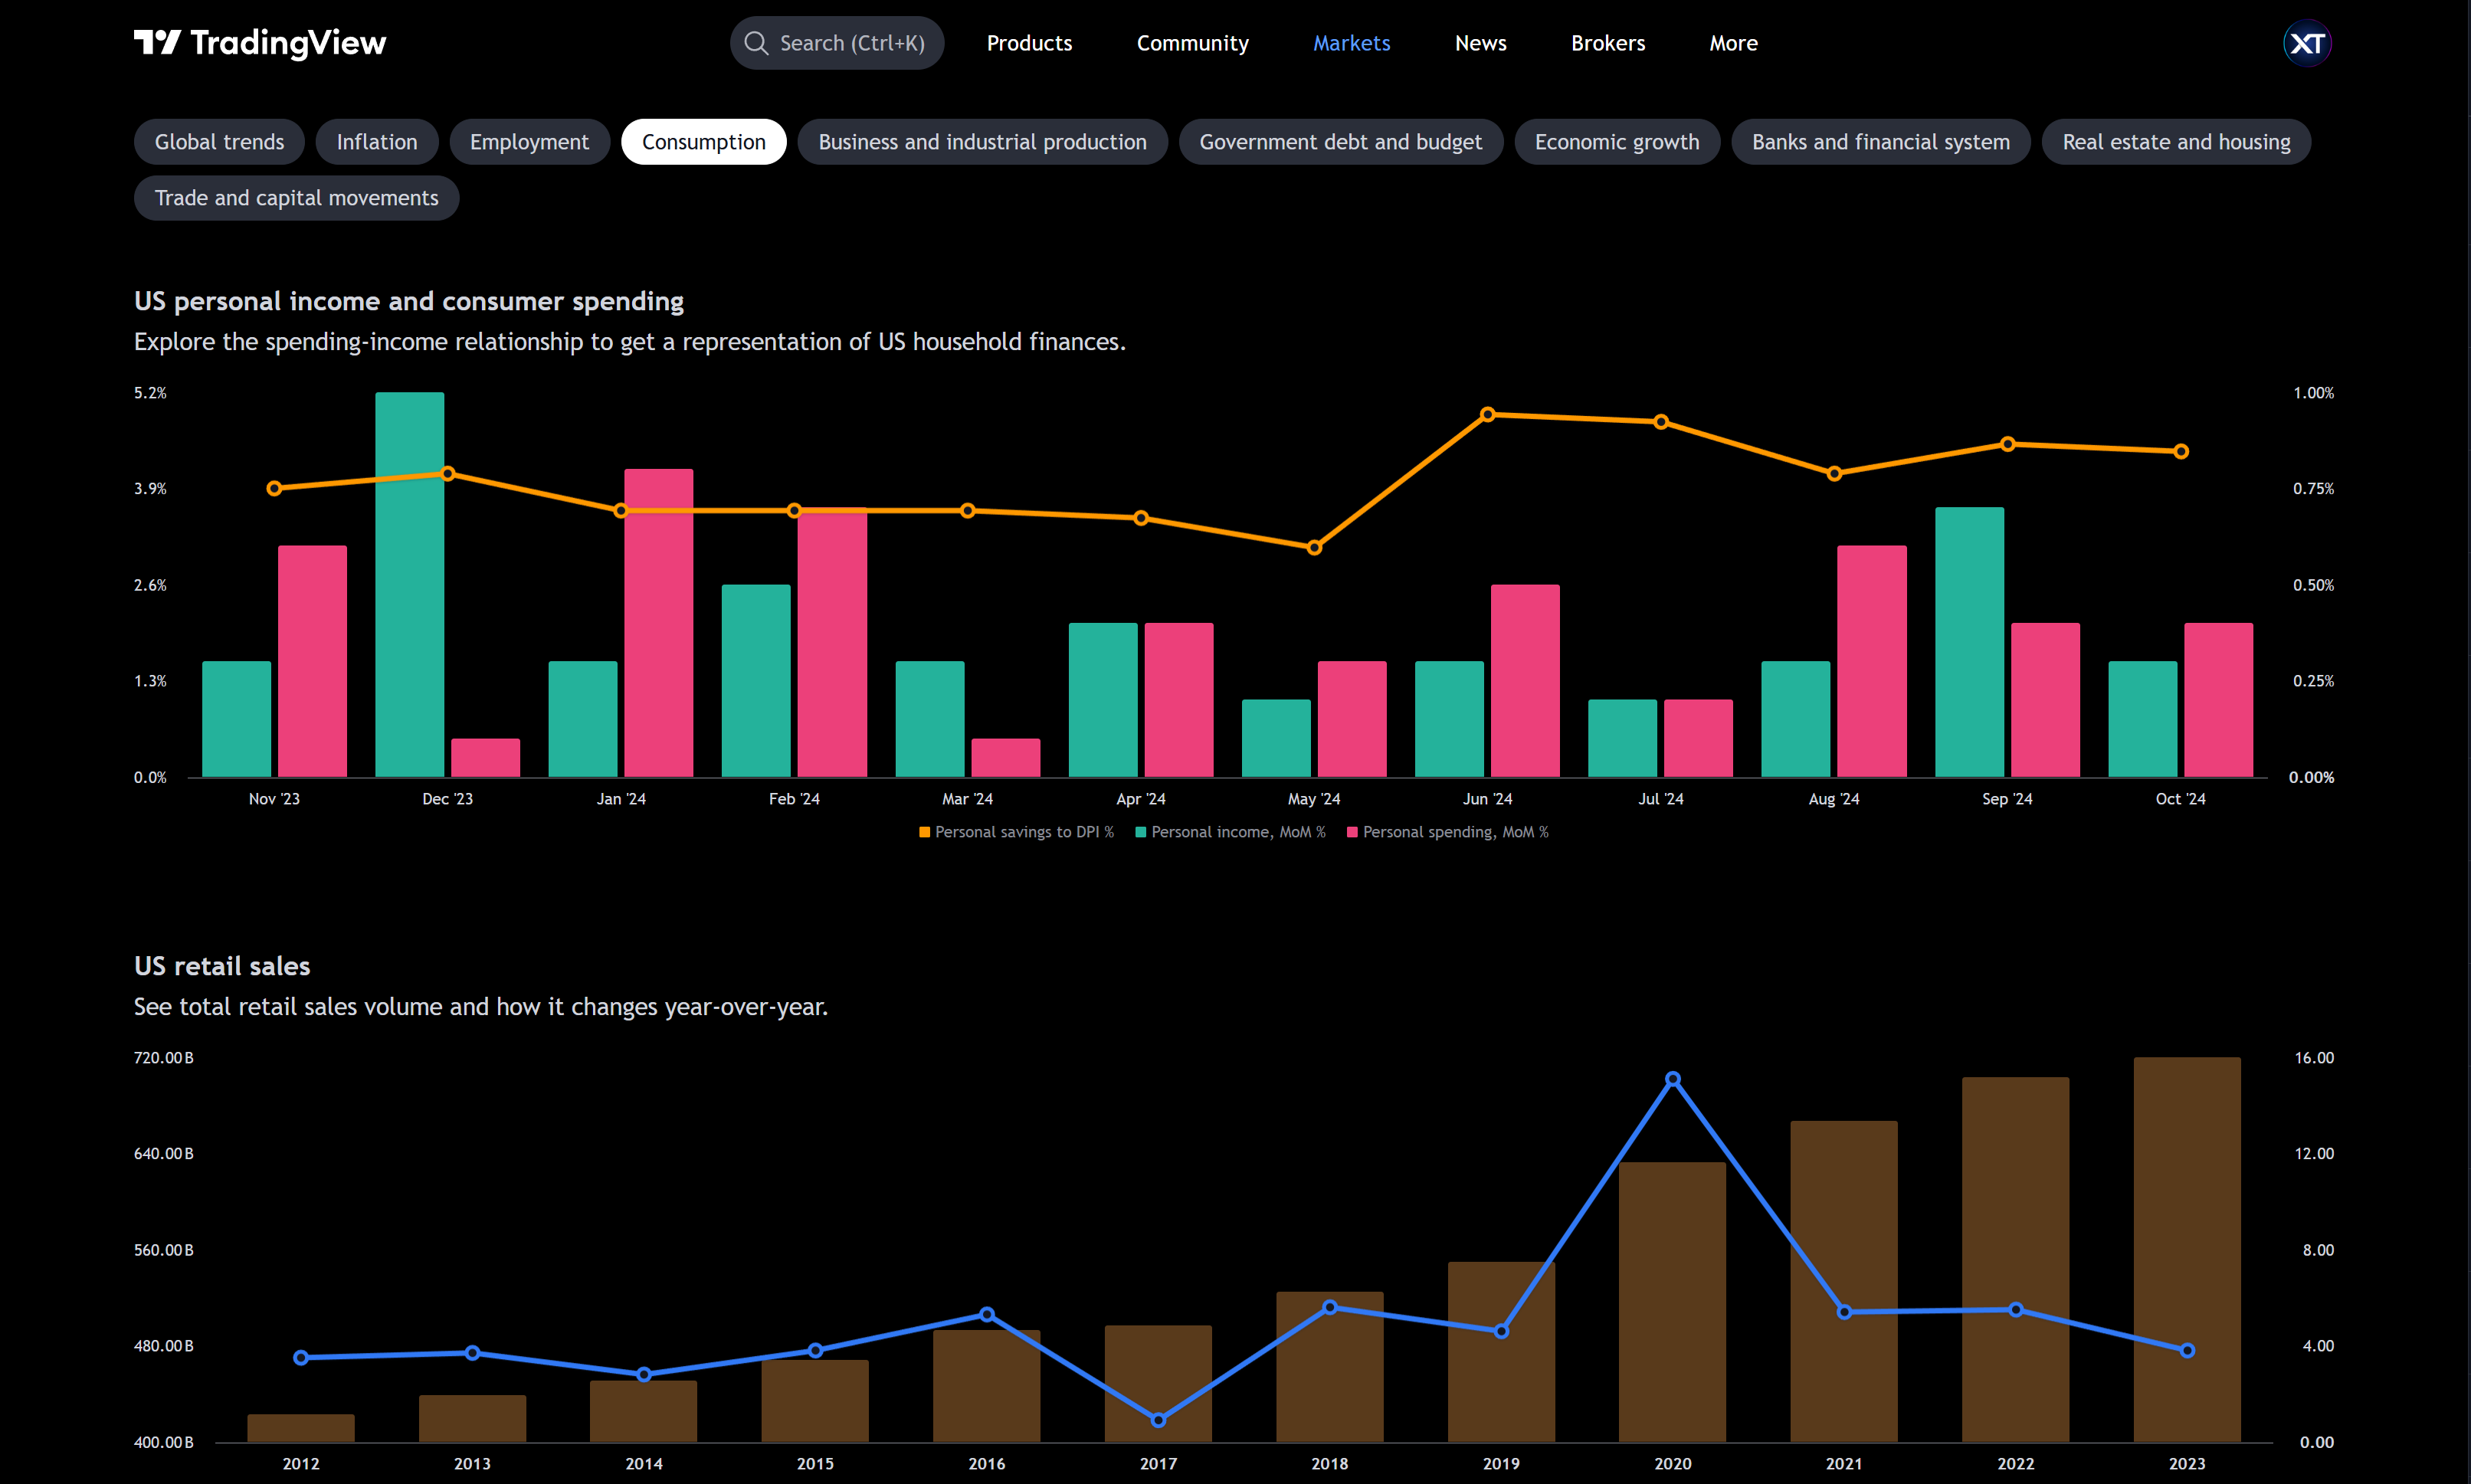This screenshot has width=2471, height=1484.
Task: Open the Brokers menu
Action: point(1607,43)
